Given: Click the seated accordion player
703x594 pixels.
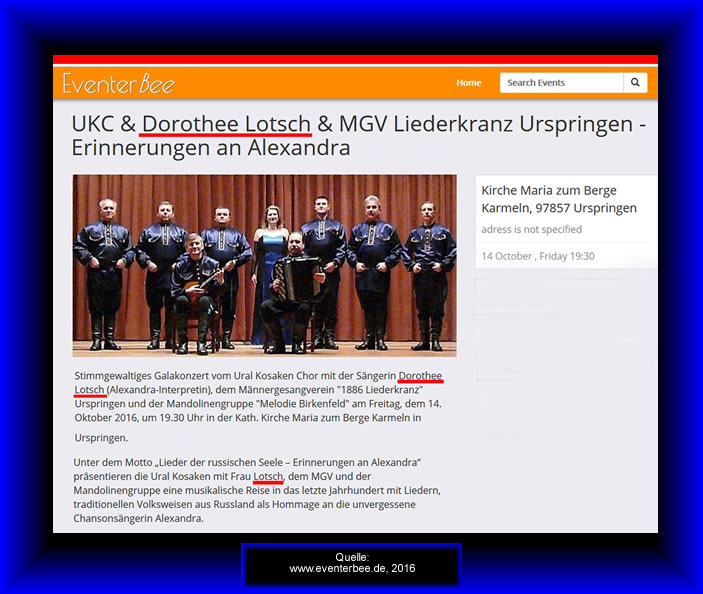Looking at the screenshot, I should tap(292, 291).
